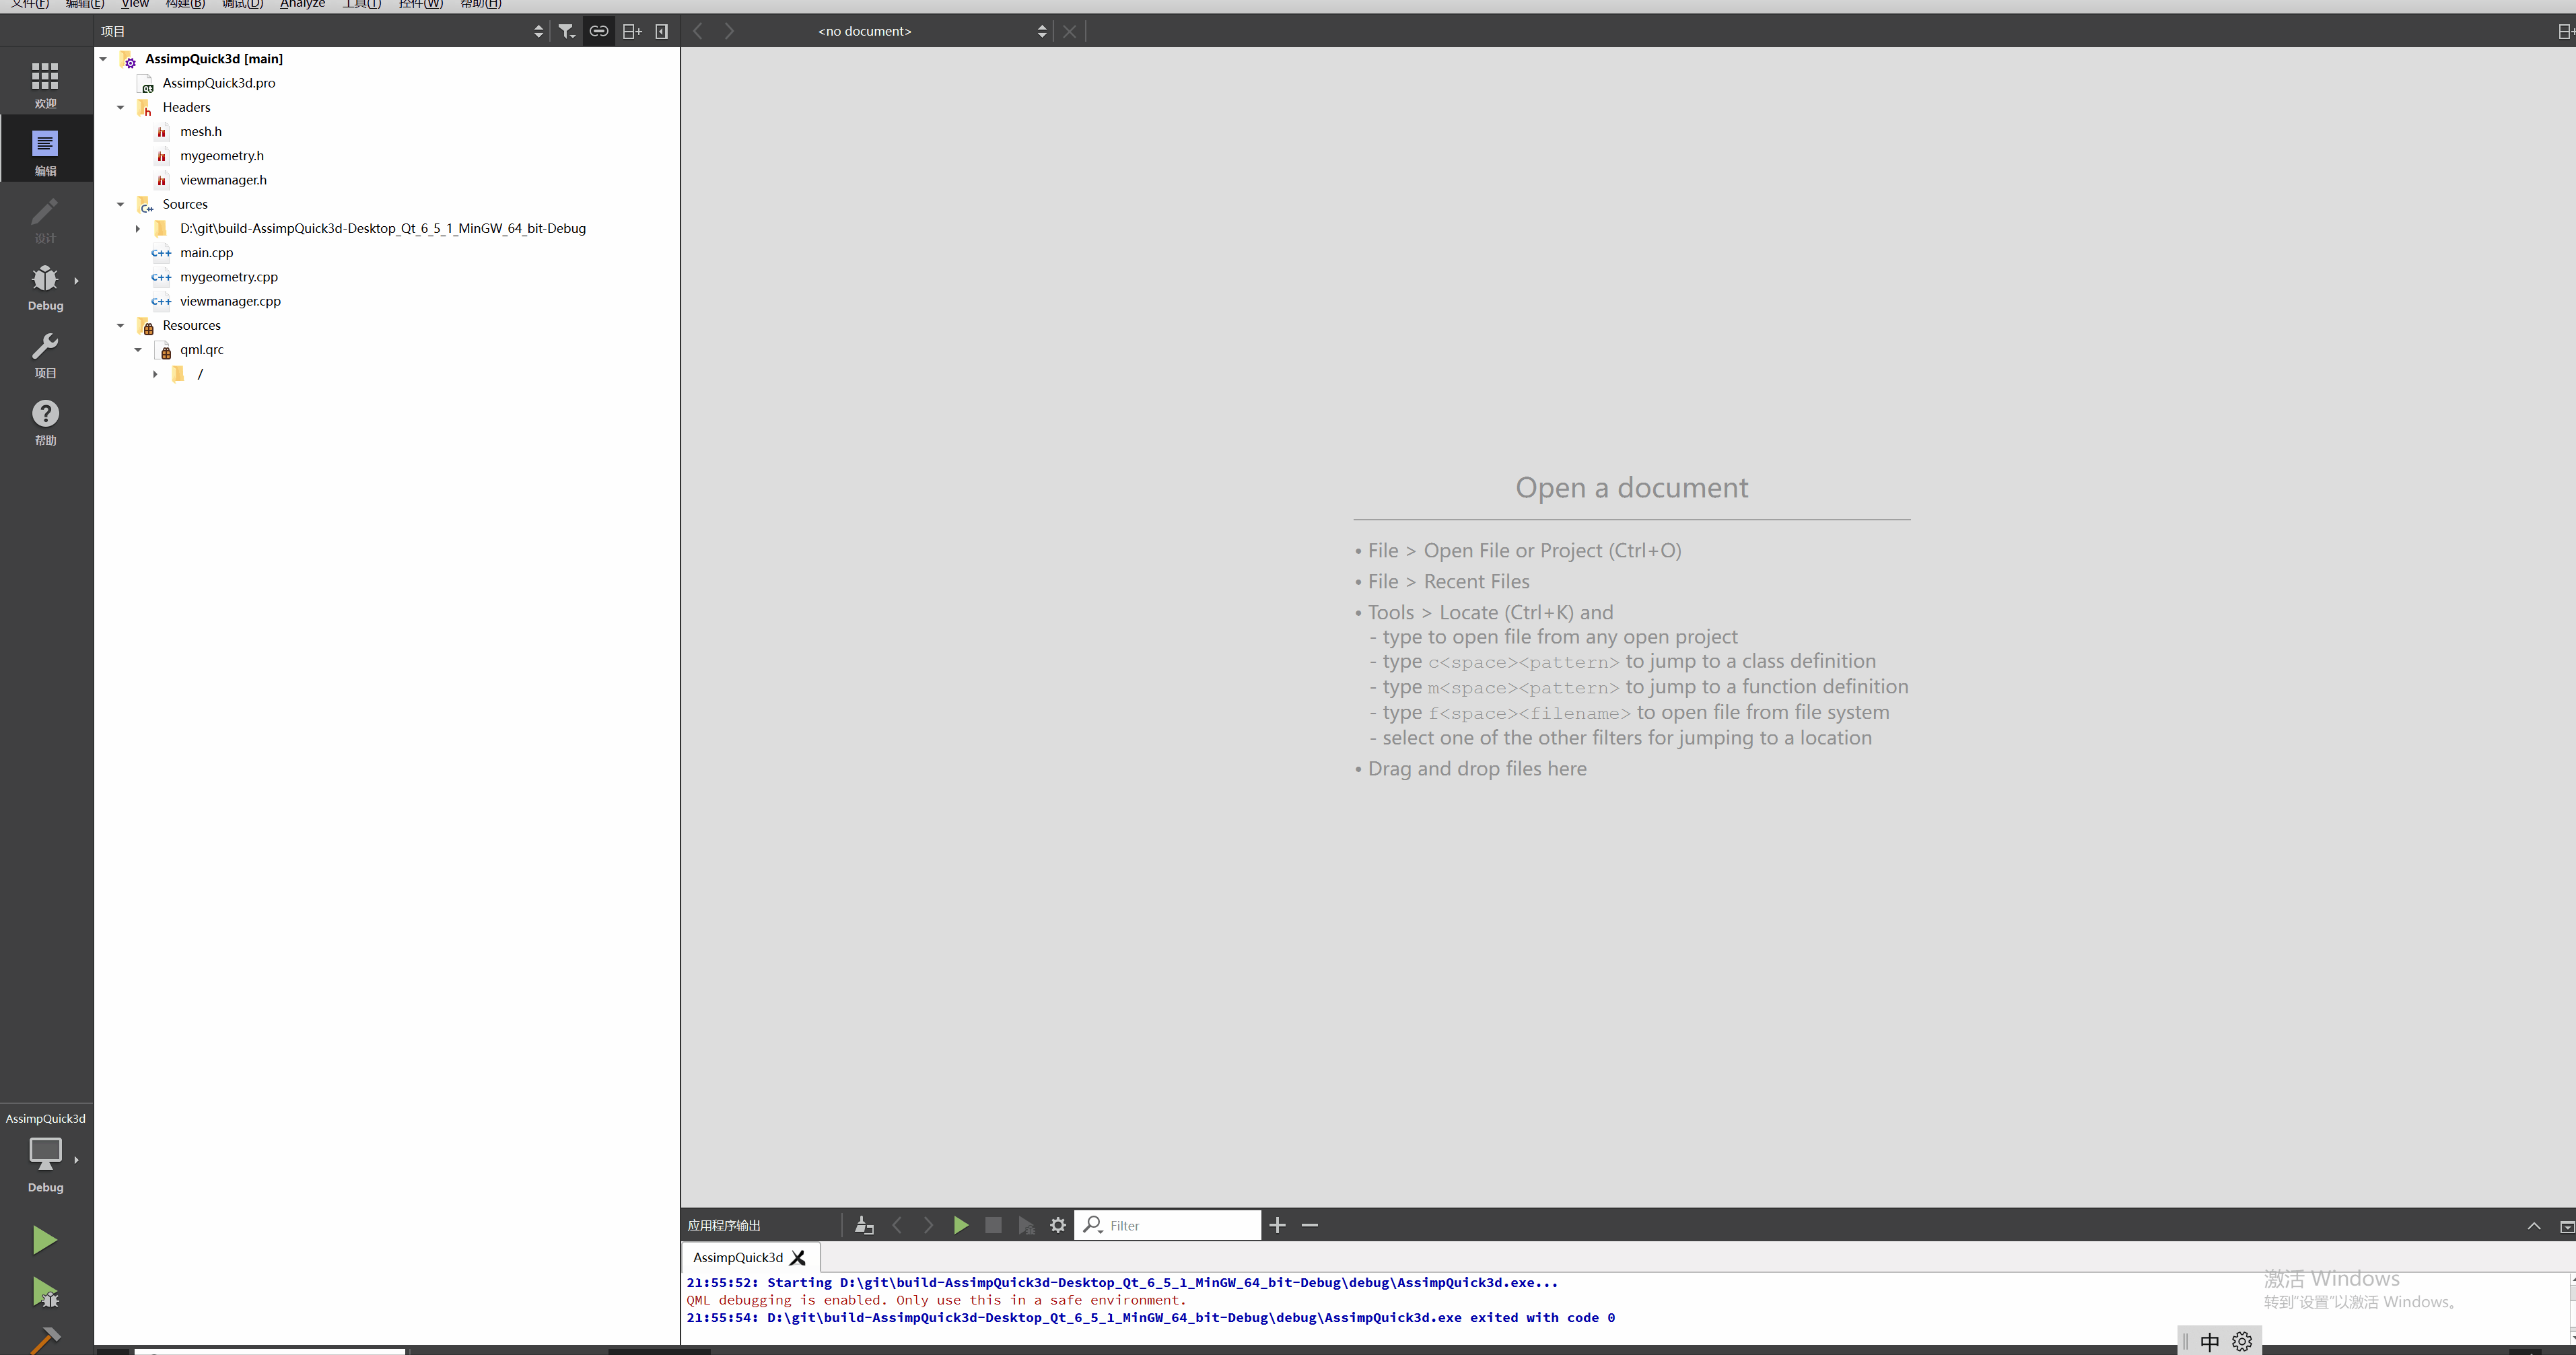2576x1355 pixels.
Task: Click the filter tree funnel icon
Action: (x=566, y=31)
